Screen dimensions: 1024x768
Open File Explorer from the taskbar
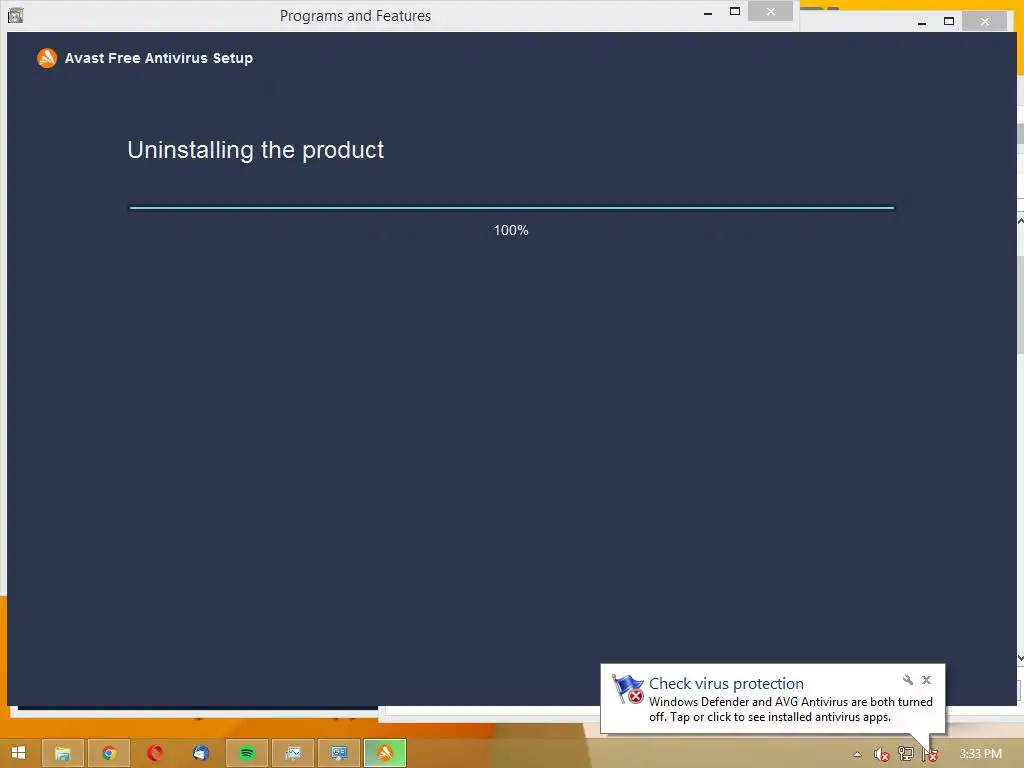click(63, 754)
